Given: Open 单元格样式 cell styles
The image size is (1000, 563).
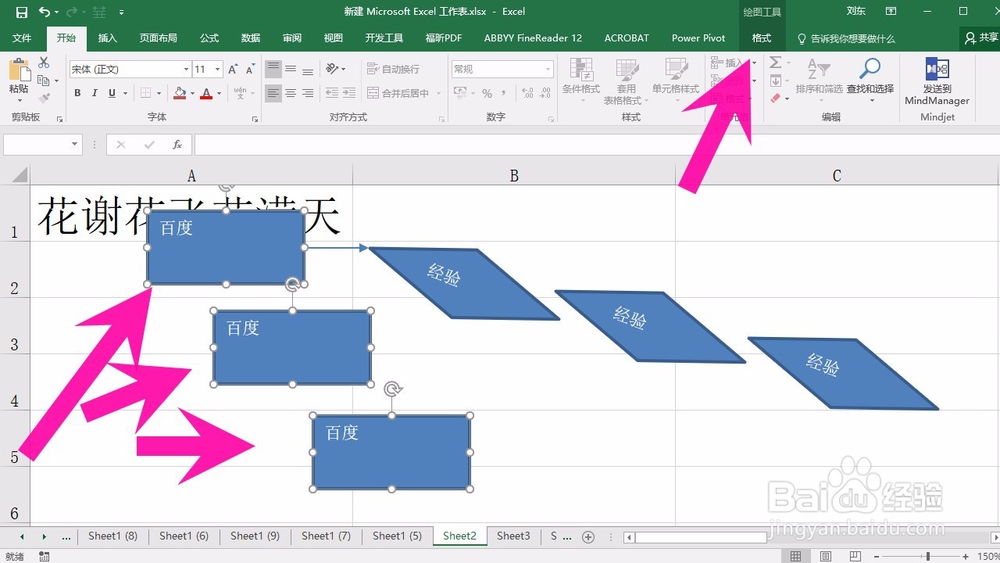Looking at the screenshot, I should 675,80.
